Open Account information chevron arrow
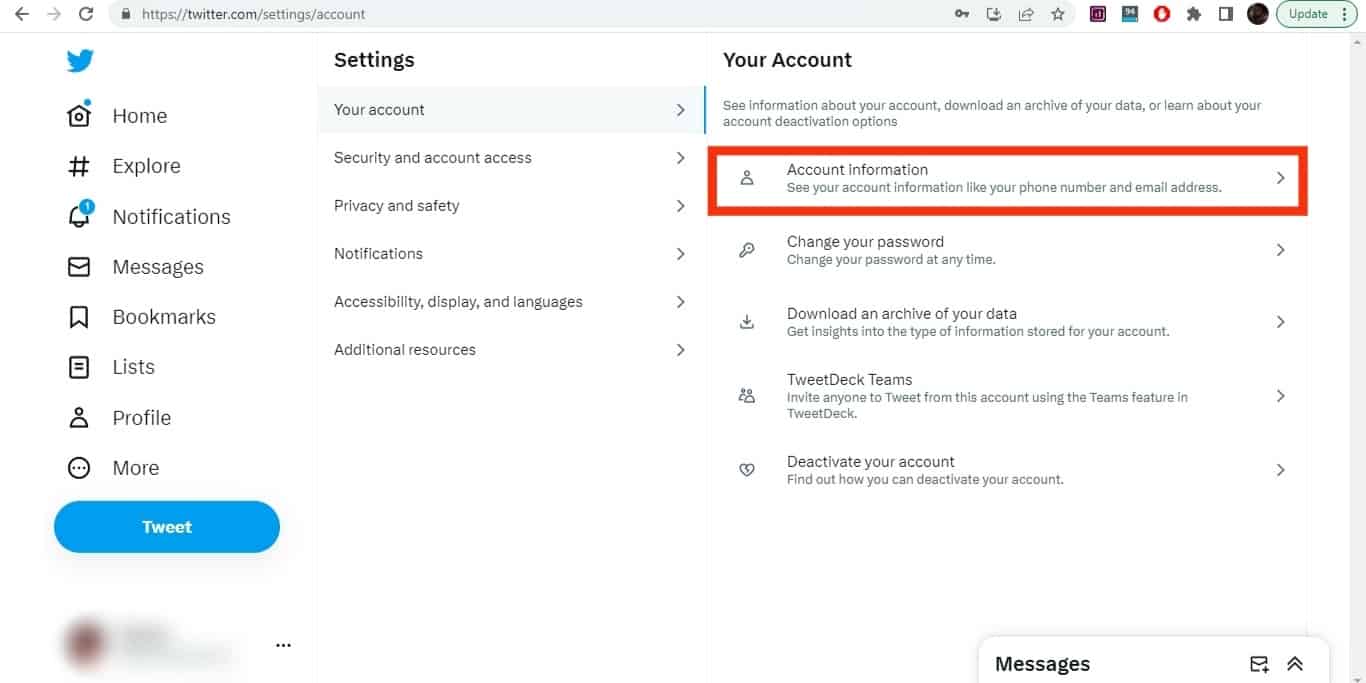Viewport: 1366px width, 683px height. [x=1280, y=178]
